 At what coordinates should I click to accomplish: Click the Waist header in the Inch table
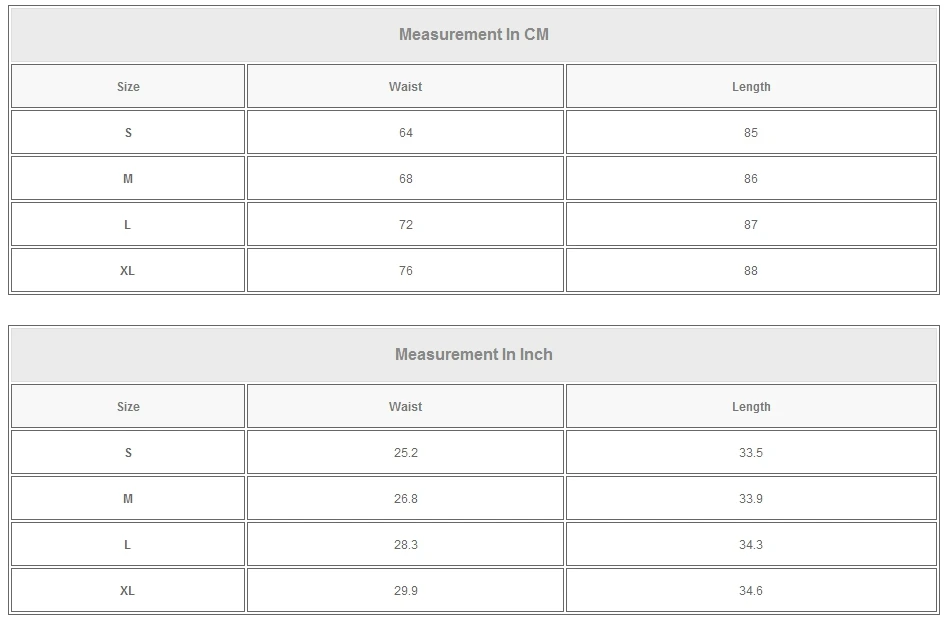(x=405, y=407)
